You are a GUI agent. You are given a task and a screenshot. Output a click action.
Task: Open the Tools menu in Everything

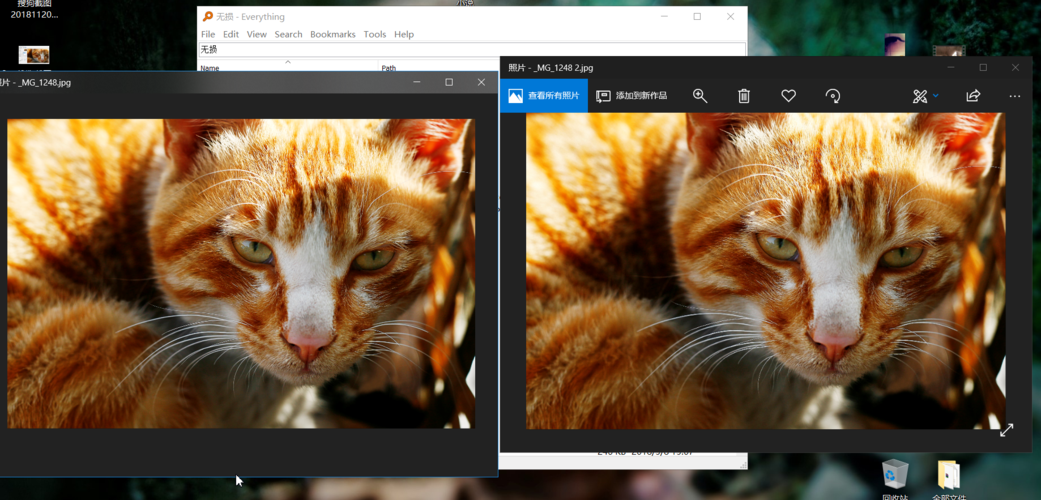[375, 34]
